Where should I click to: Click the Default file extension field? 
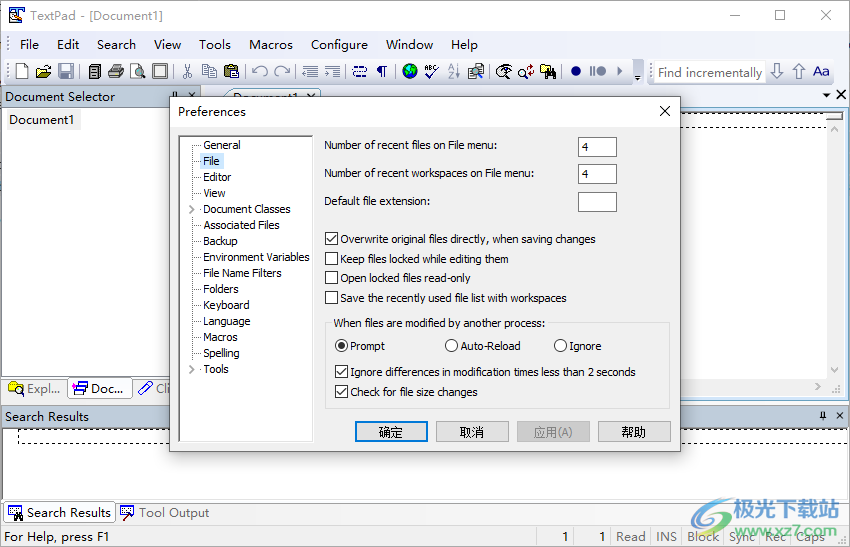597,202
